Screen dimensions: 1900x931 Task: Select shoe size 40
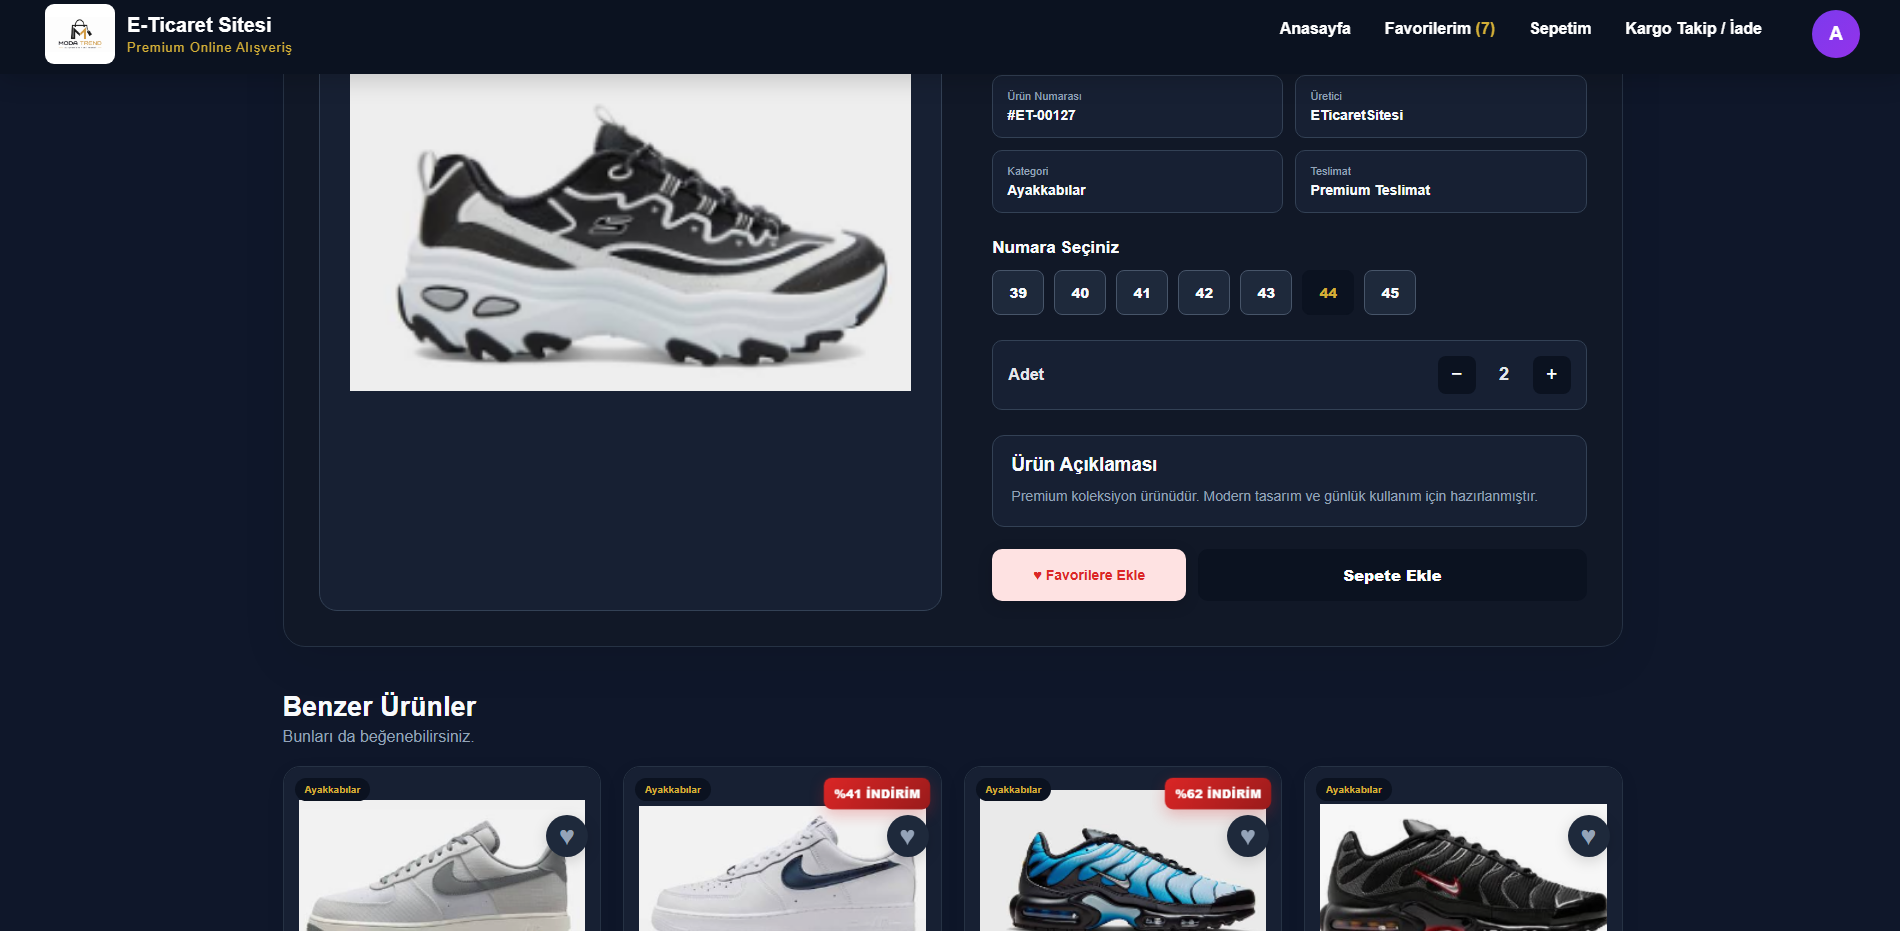point(1080,293)
